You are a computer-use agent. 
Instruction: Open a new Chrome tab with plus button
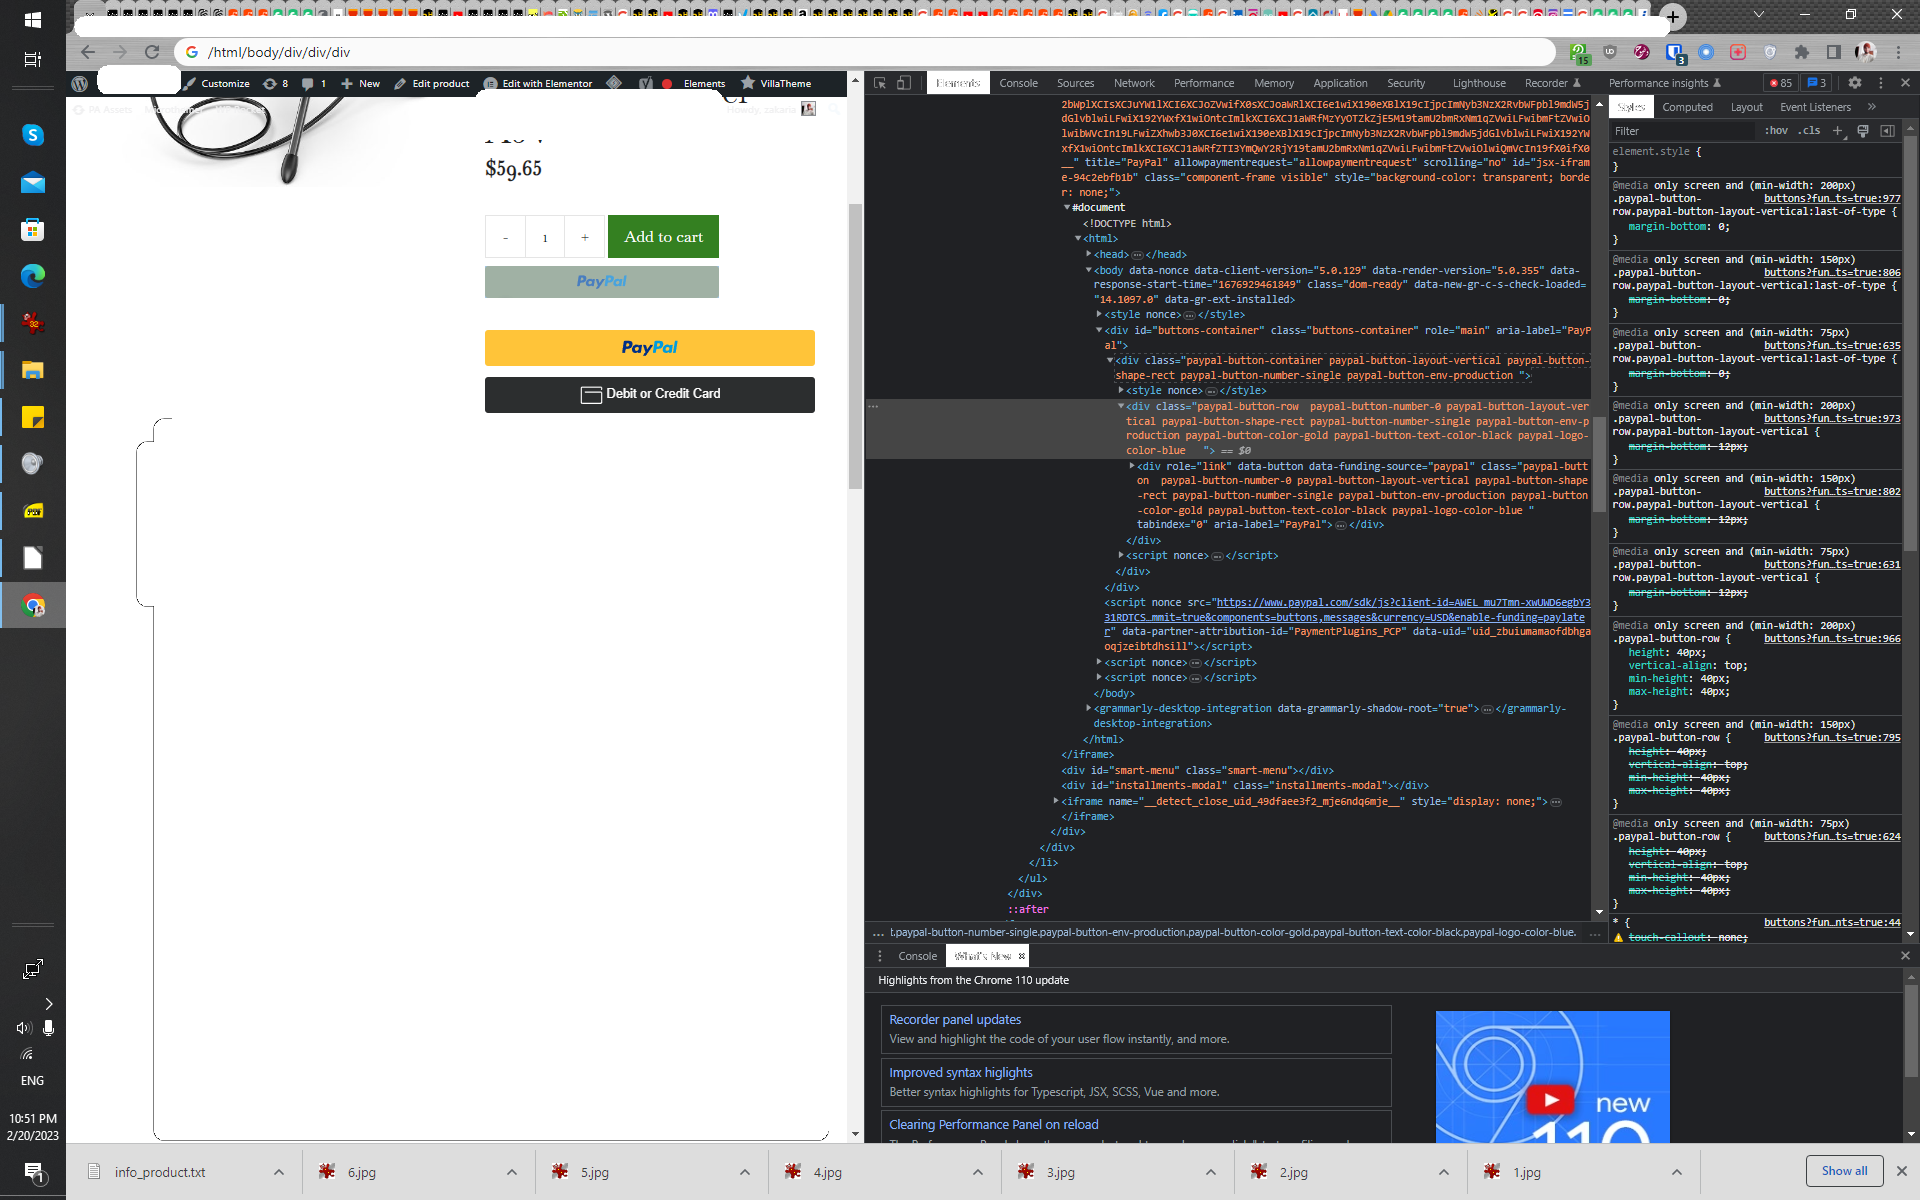(1672, 17)
